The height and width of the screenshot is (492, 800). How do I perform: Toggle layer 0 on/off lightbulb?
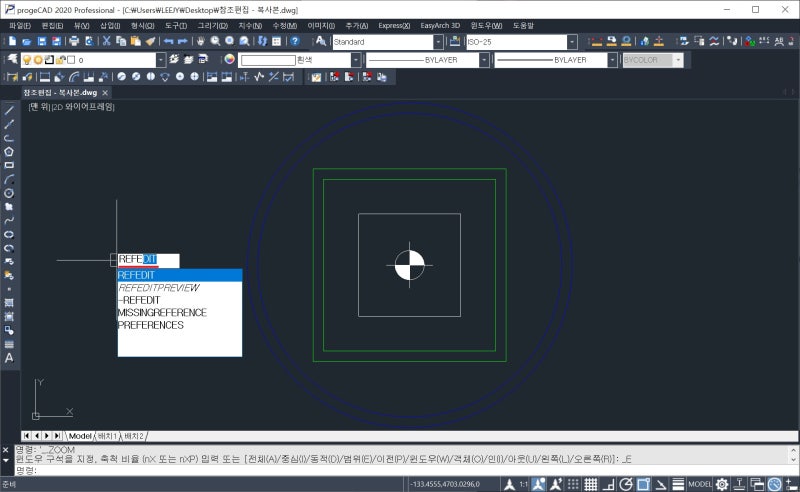click(27, 60)
